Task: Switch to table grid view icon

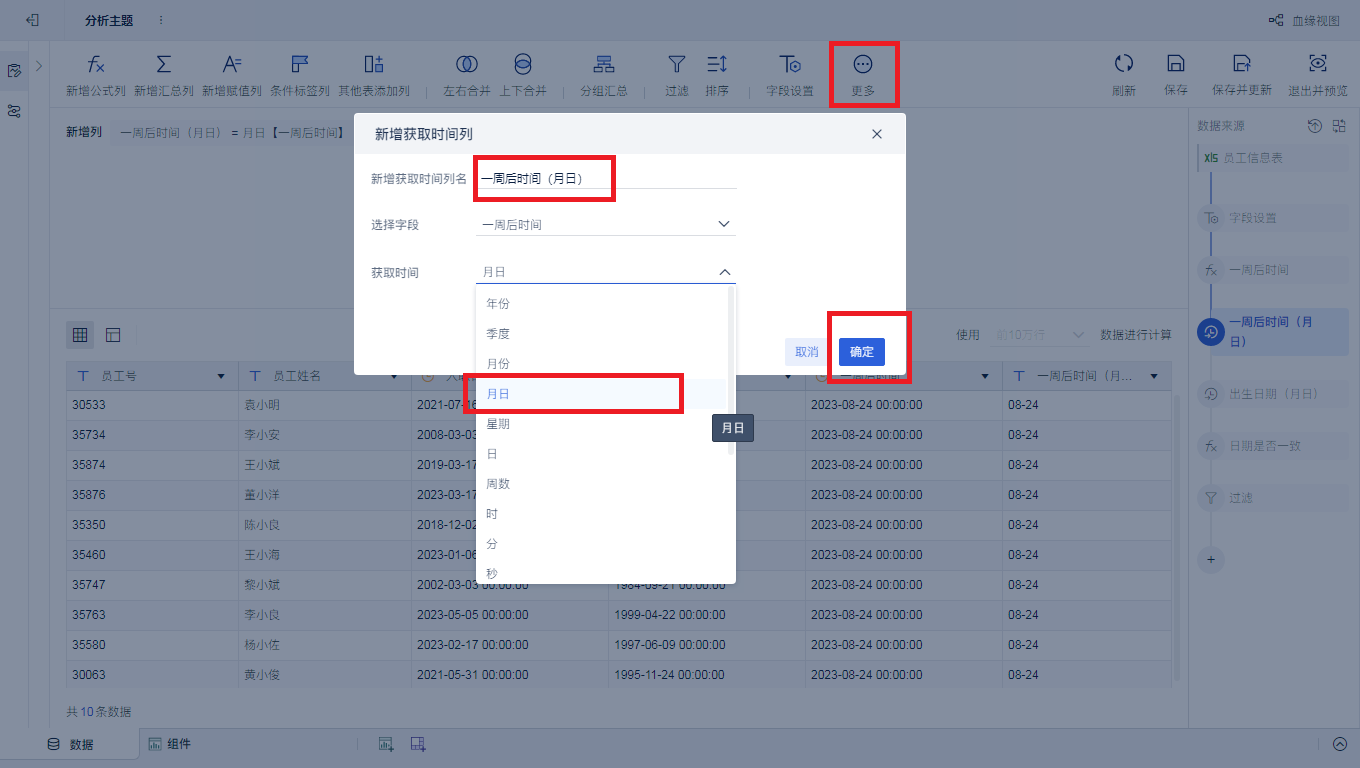Action: (x=80, y=335)
